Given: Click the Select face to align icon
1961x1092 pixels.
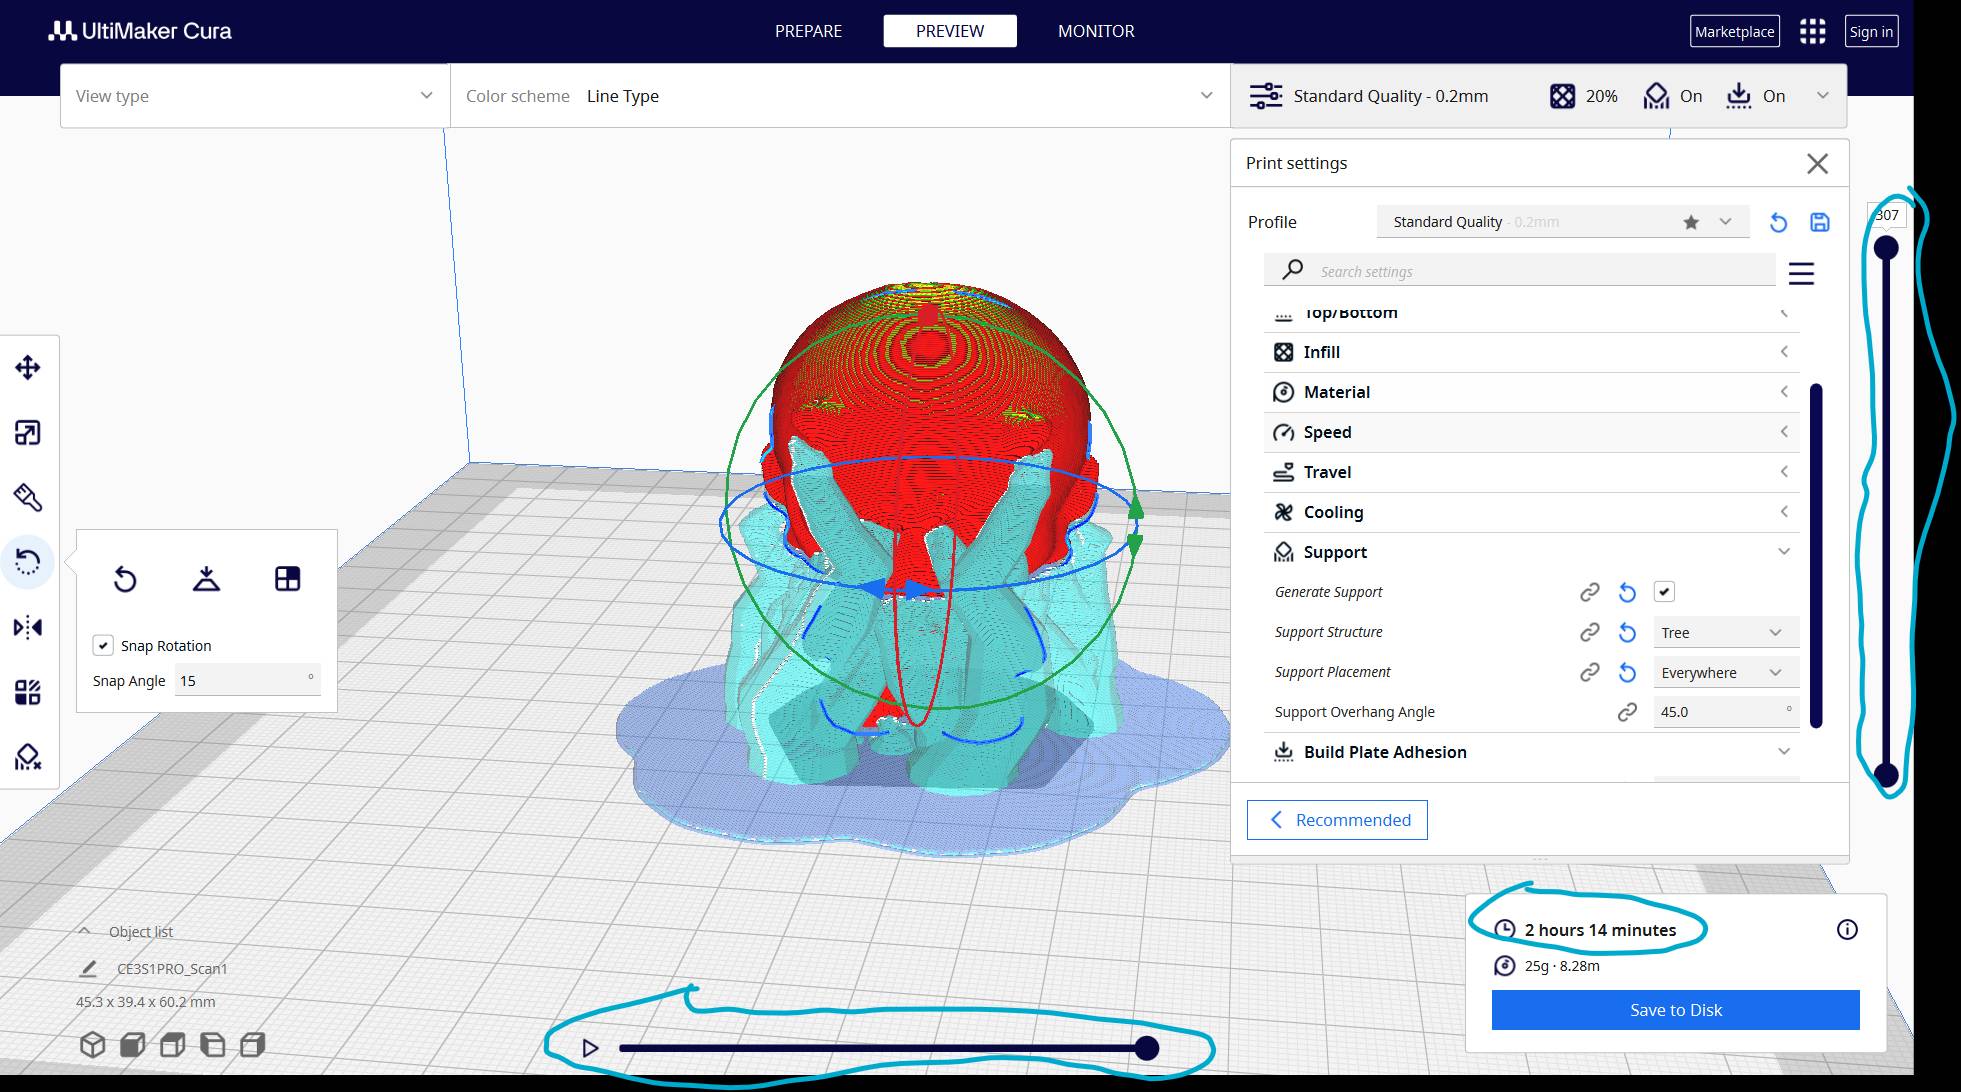Looking at the screenshot, I should 287,579.
